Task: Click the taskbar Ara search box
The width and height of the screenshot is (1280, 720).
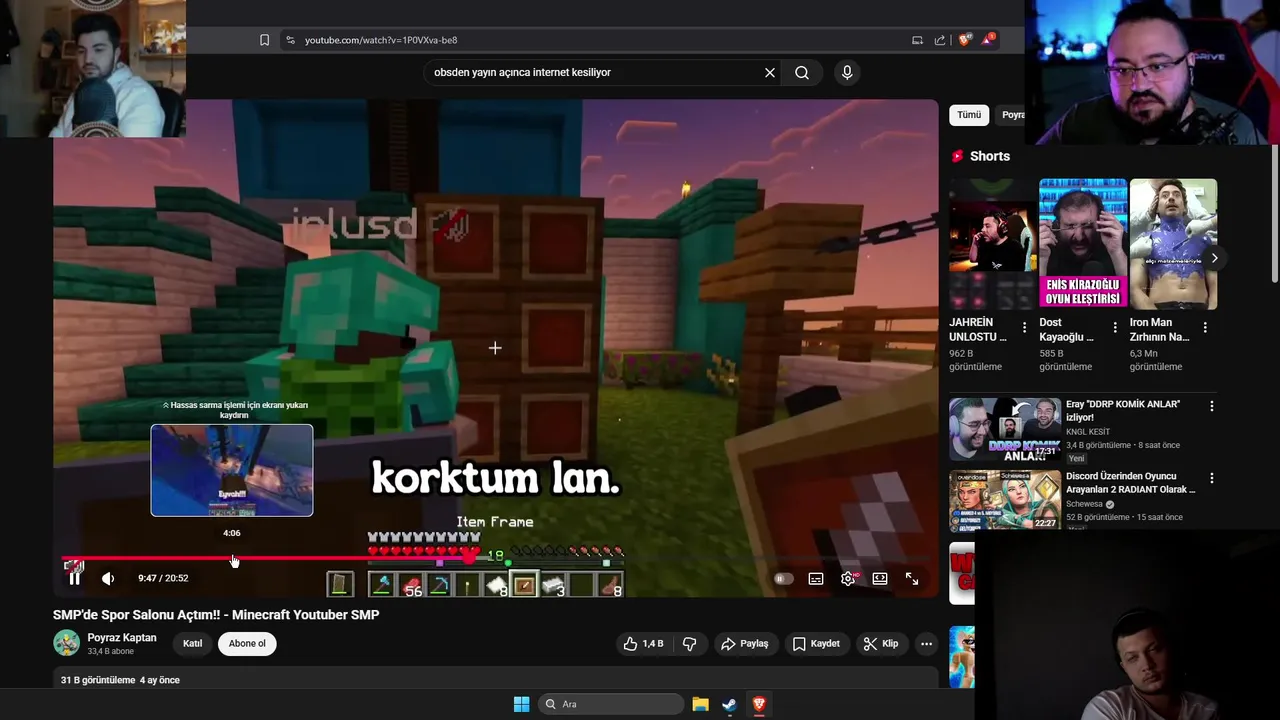Action: click(x=611, y=704)
